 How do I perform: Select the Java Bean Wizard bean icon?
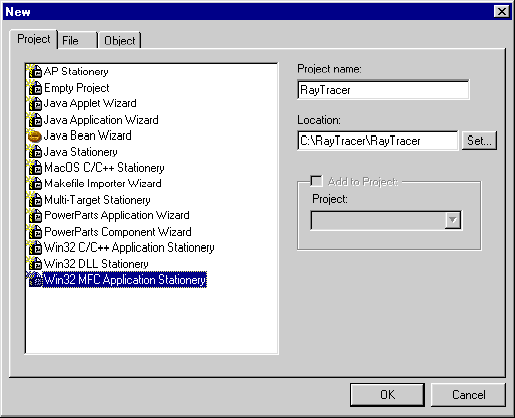(34, 136)
